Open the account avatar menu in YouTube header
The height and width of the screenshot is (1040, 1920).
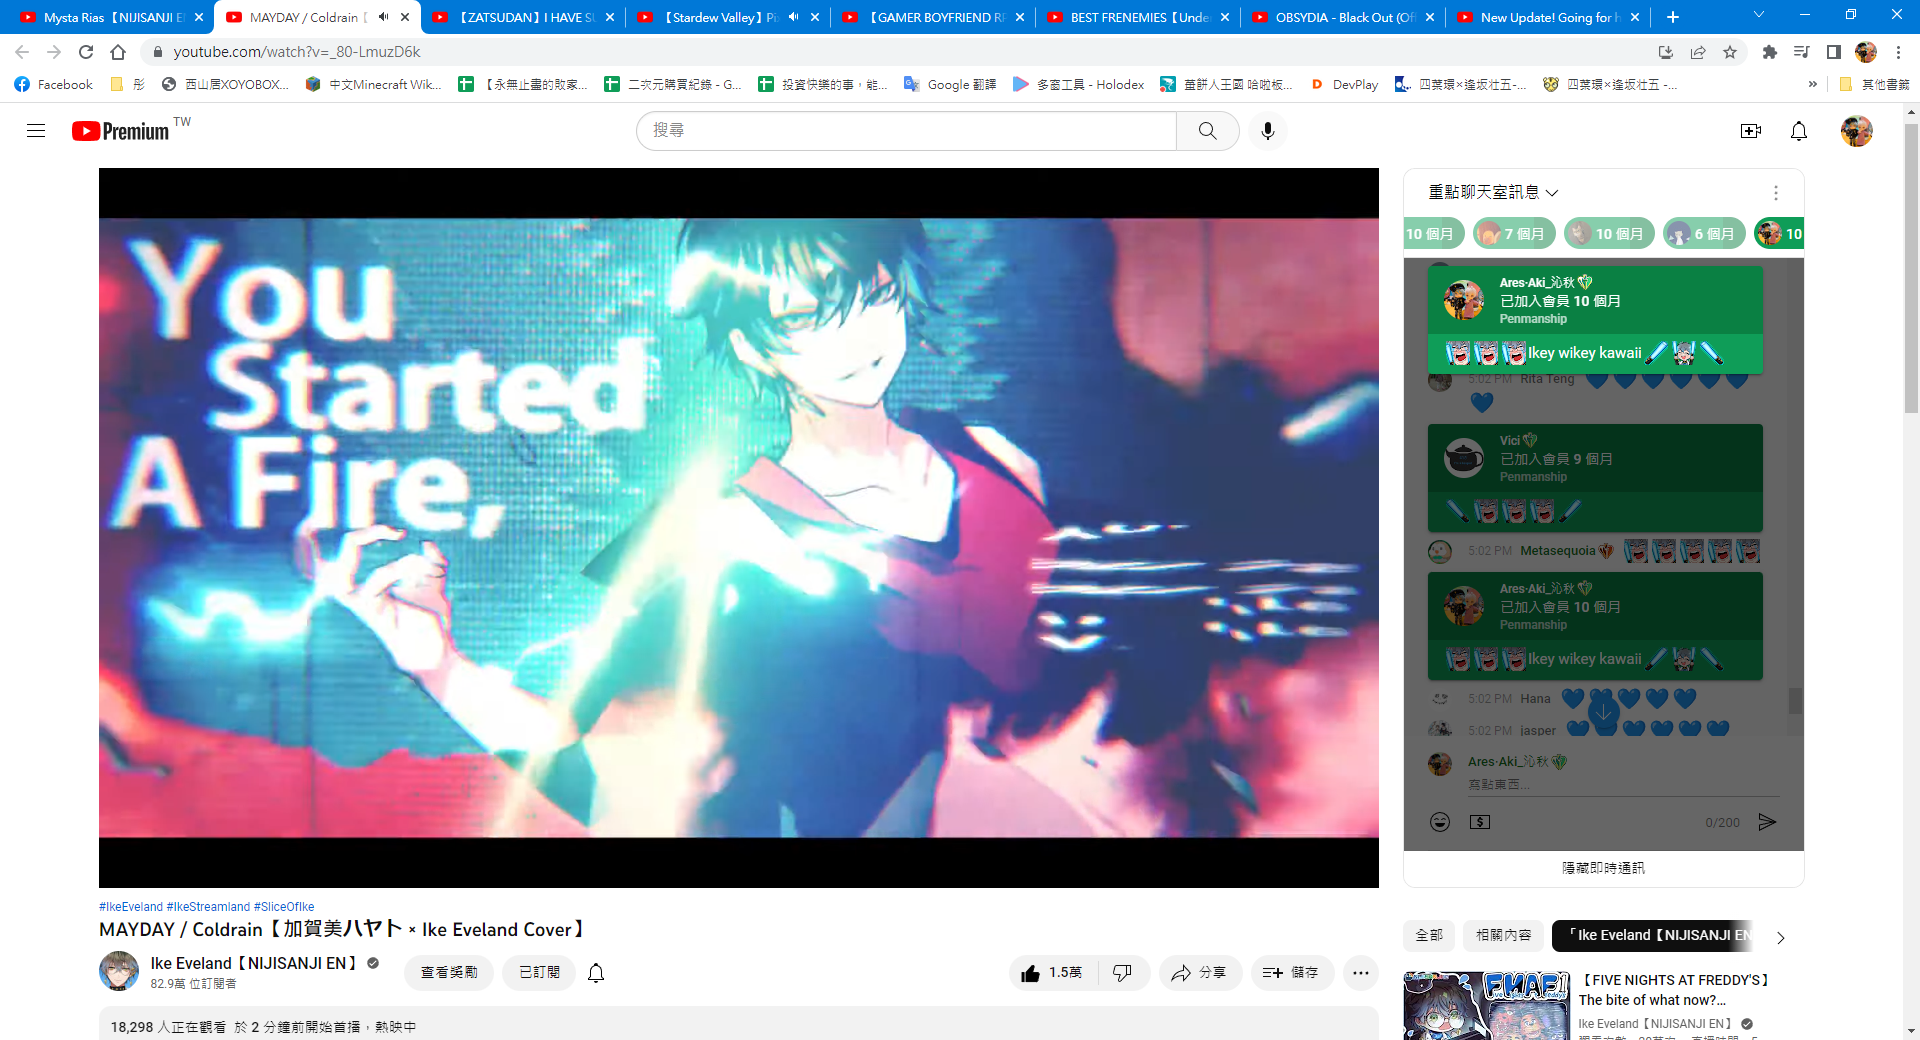(x=1857, y=131)
